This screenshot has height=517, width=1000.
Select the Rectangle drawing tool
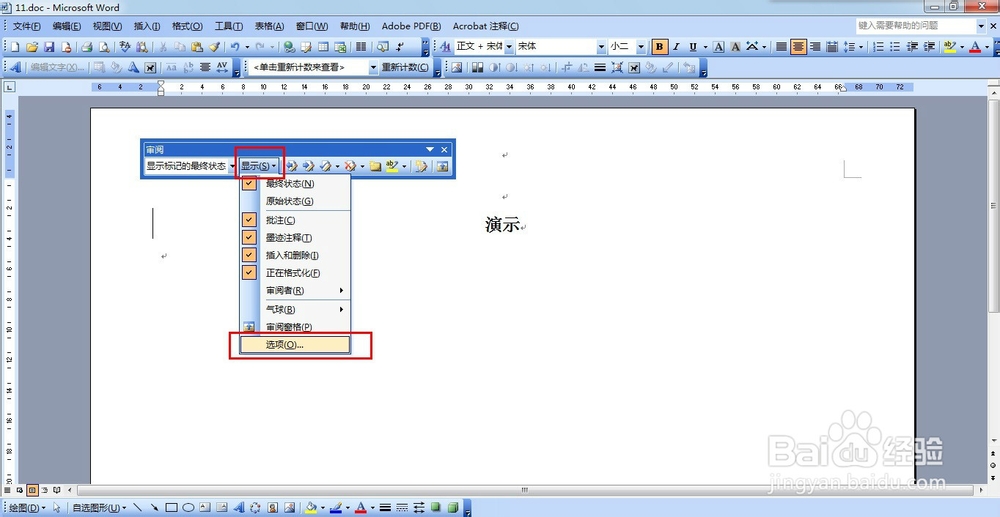[172, 508]
